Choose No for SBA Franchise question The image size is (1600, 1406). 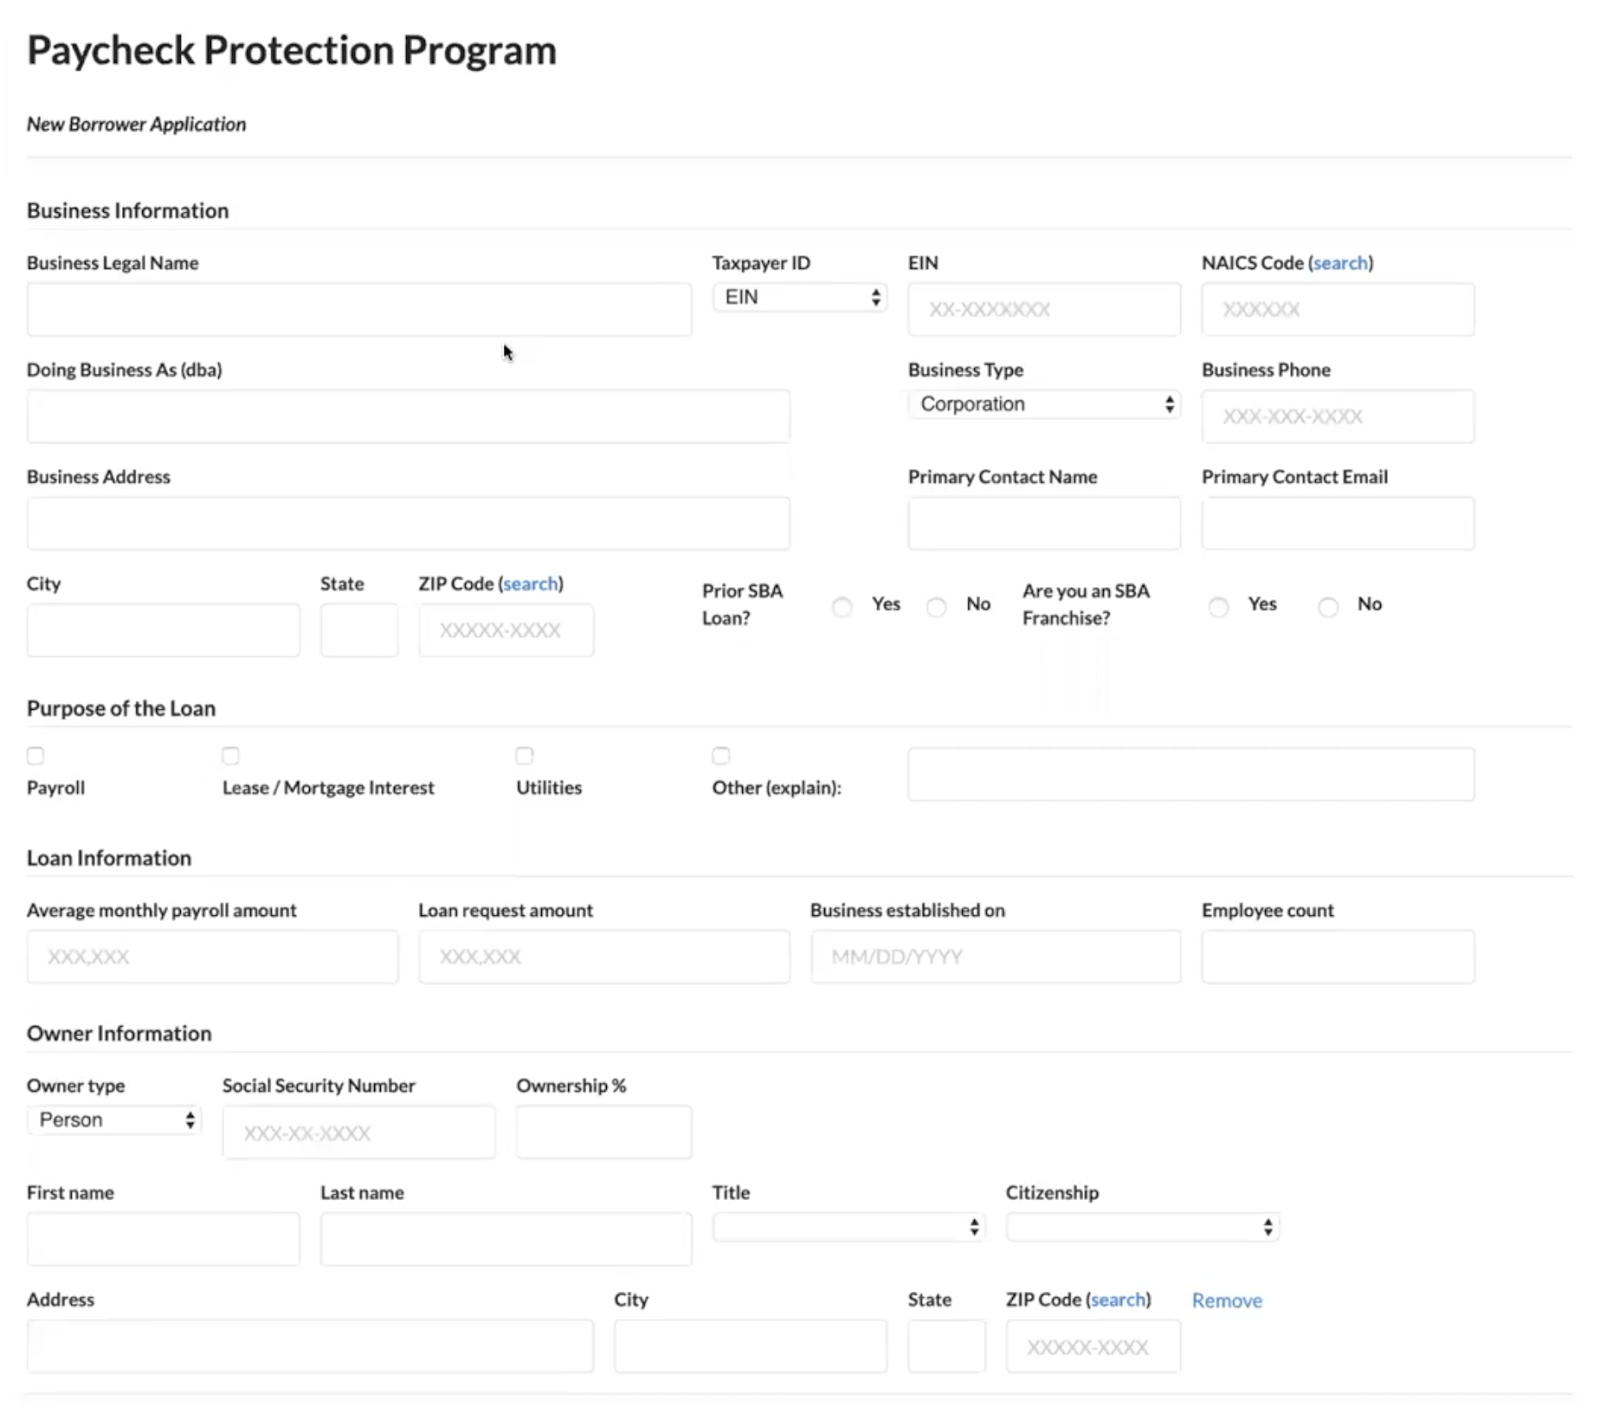click(x=1328, y=607)
